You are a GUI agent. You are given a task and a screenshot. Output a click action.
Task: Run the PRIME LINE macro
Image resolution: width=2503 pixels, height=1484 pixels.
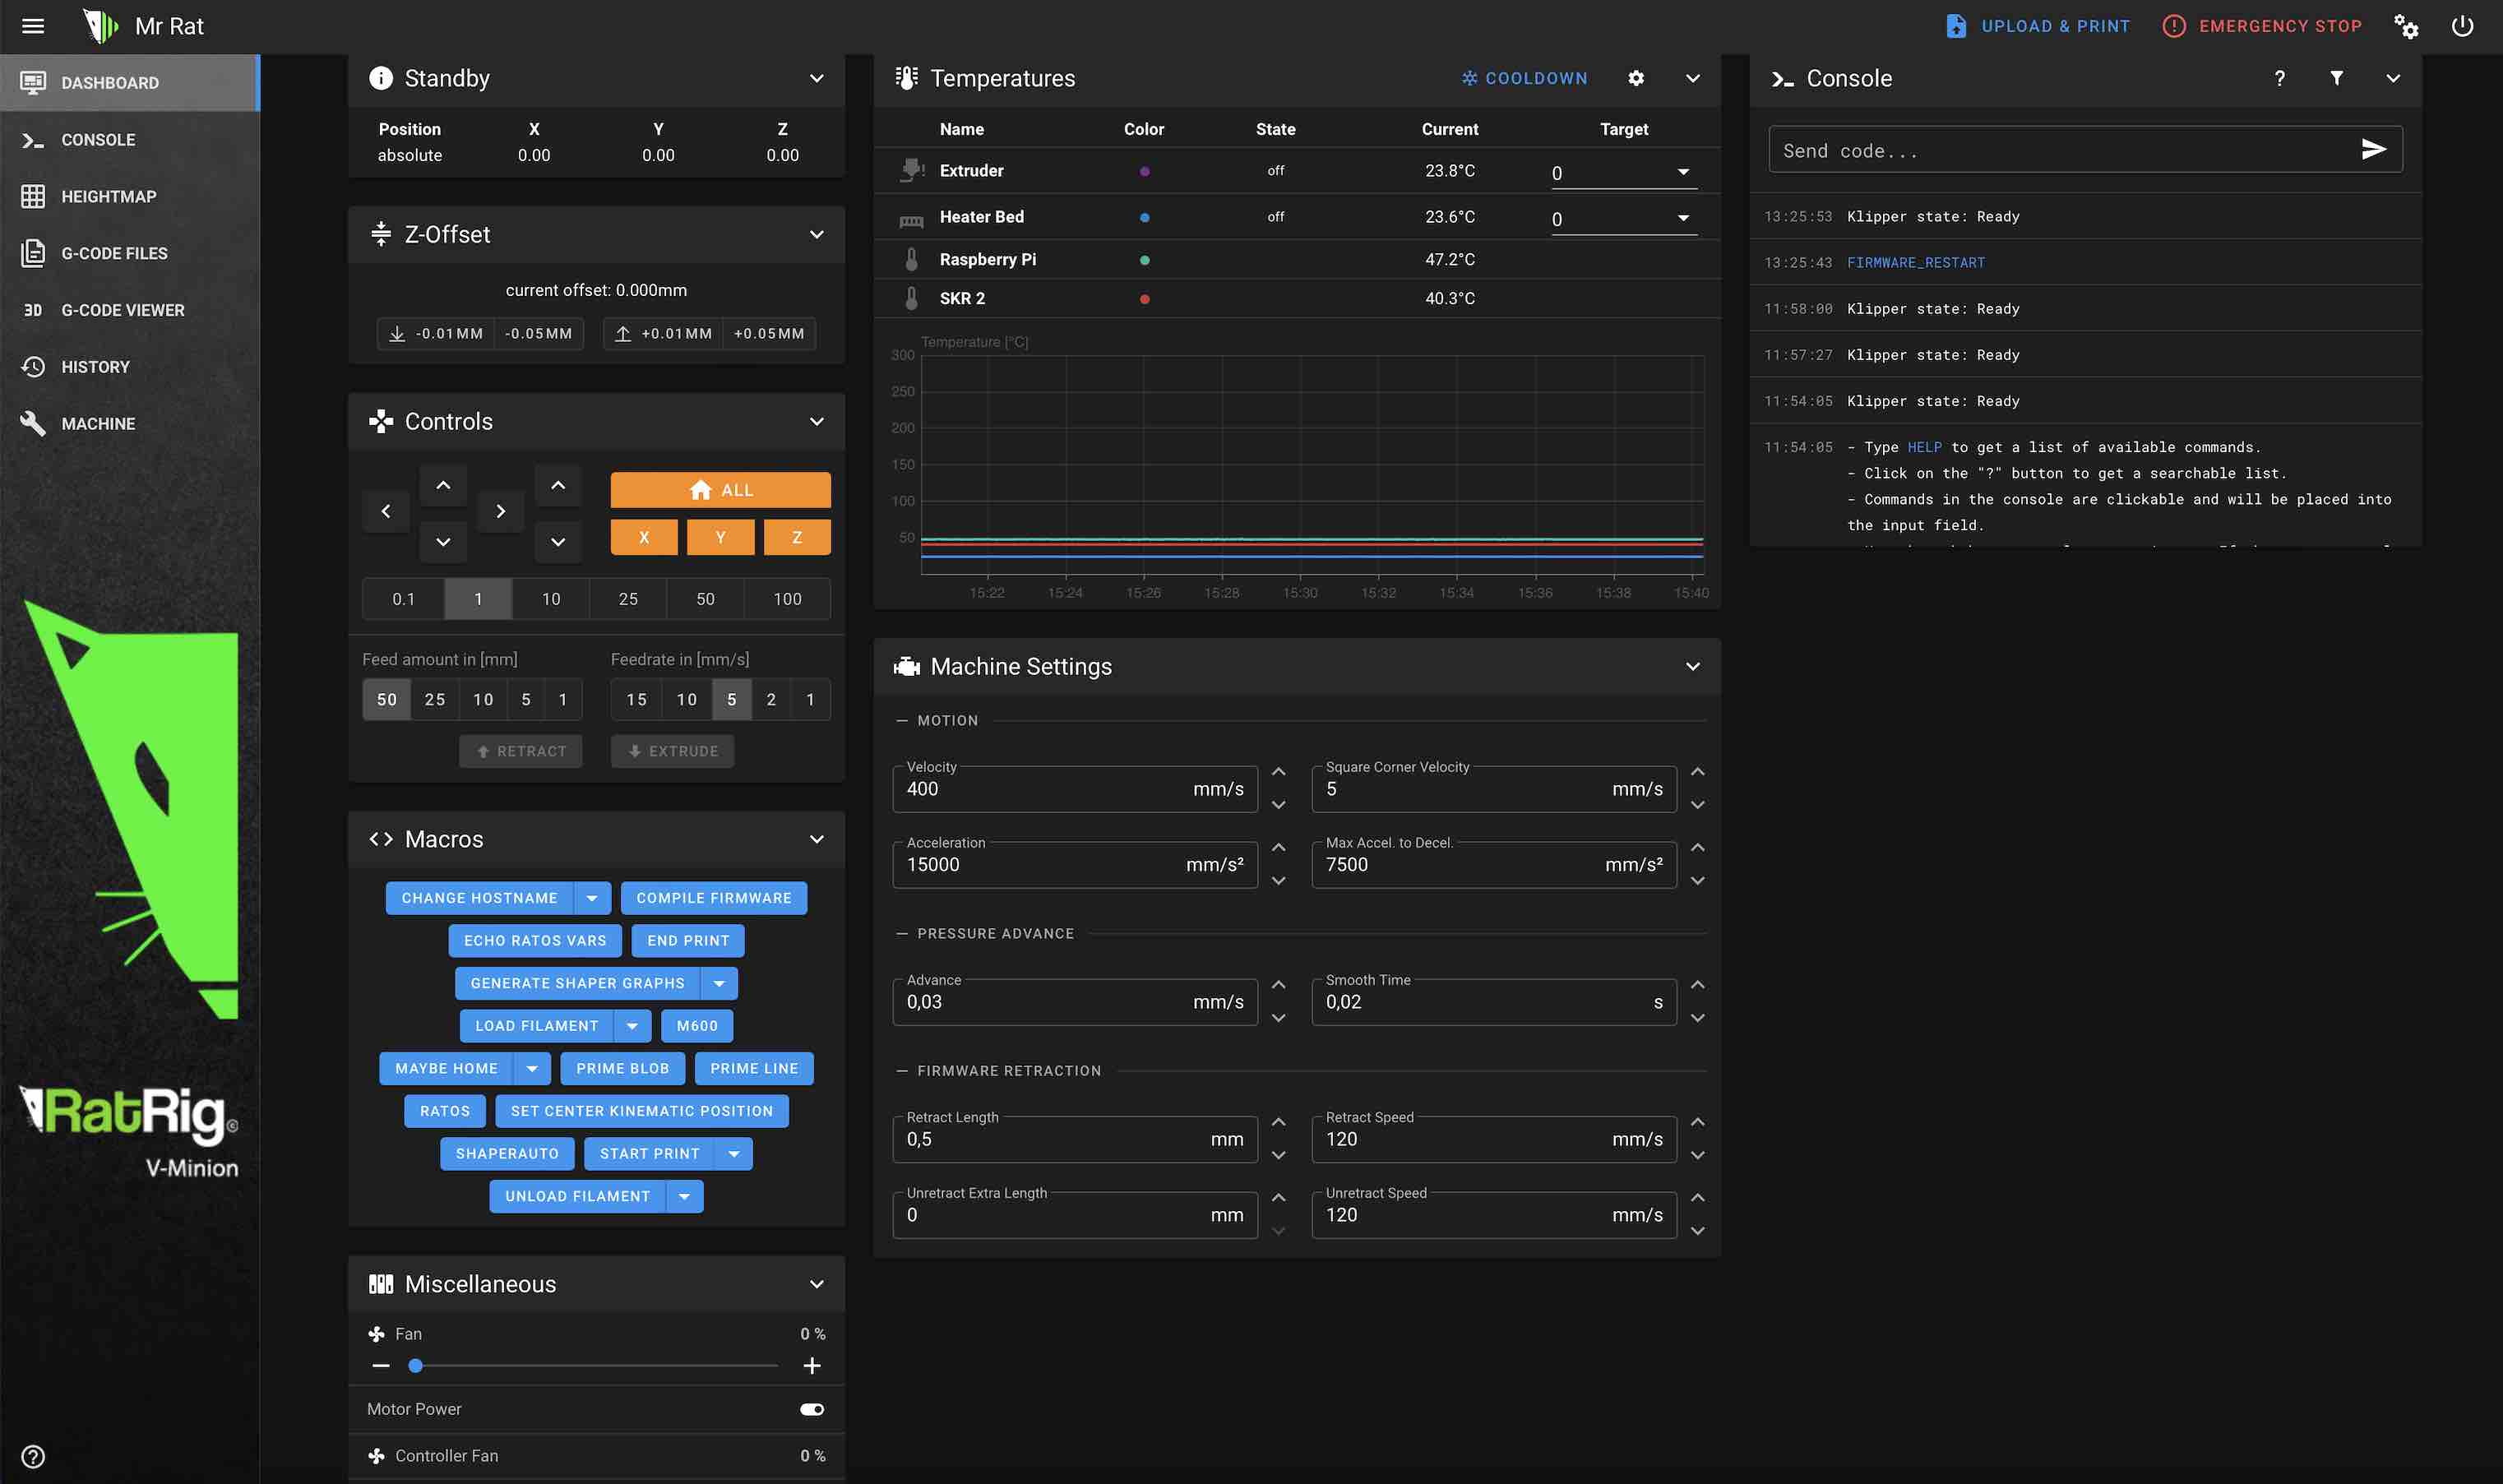754,1069
